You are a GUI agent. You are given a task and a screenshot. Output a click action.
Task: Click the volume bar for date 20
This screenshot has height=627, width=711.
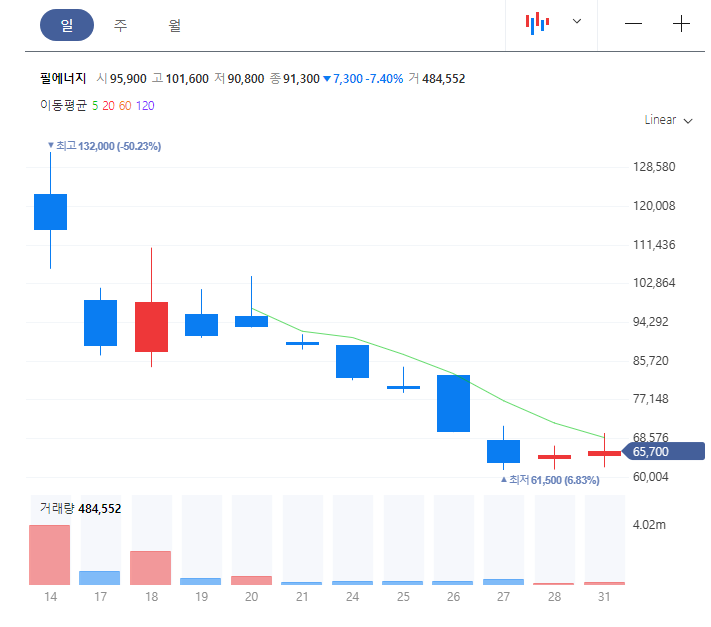click(x=252, y=580)
